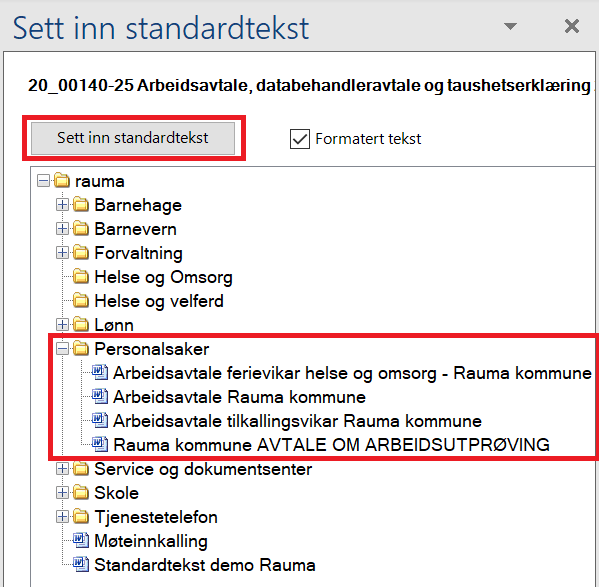
Task: Click the rauma root folder icon
Action: pos(62,181)
